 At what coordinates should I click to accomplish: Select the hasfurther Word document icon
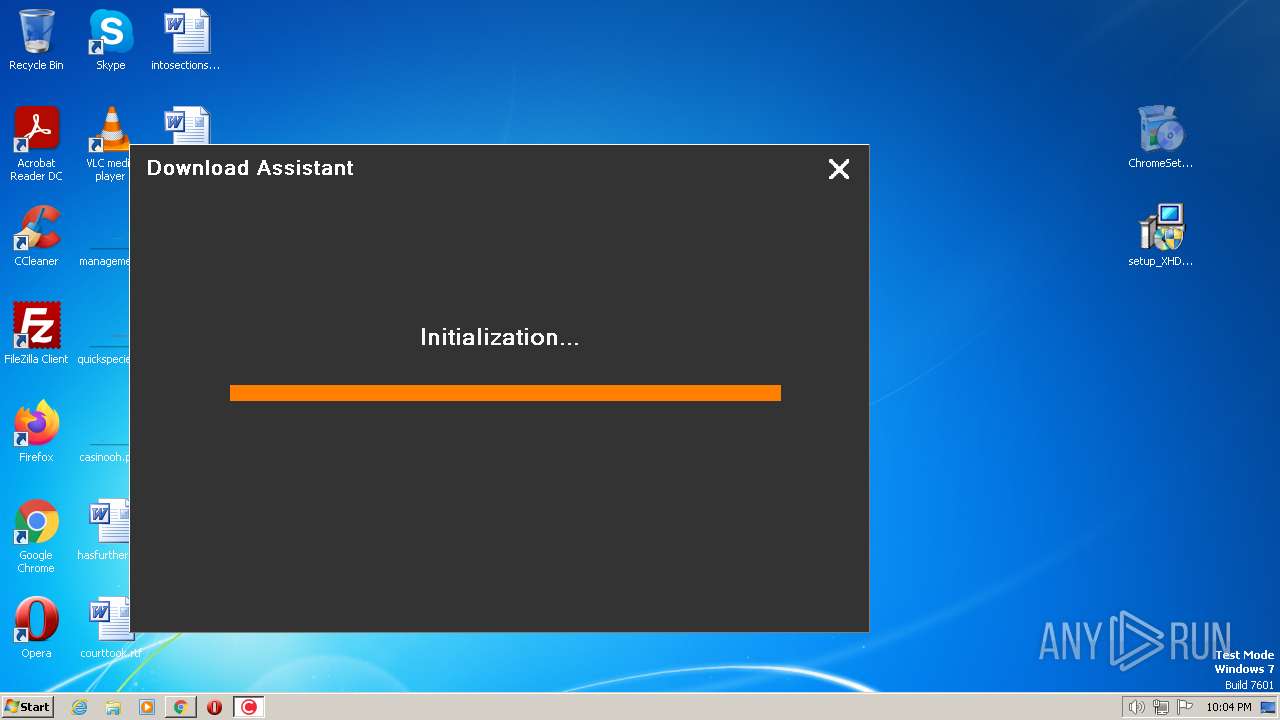click(x=104, y=530)
